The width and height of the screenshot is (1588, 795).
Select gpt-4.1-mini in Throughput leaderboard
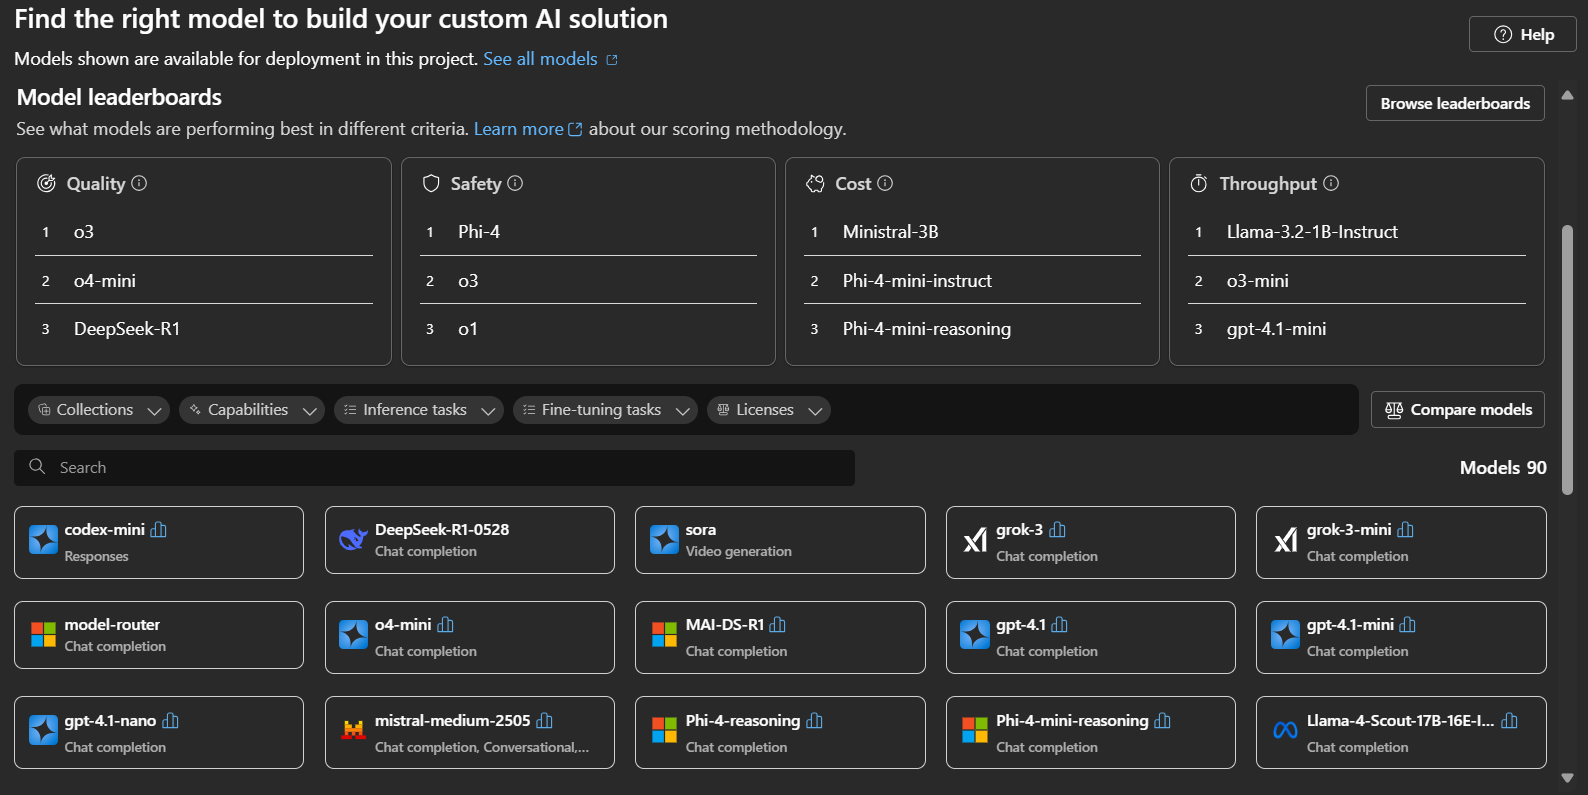[1277, 329]
